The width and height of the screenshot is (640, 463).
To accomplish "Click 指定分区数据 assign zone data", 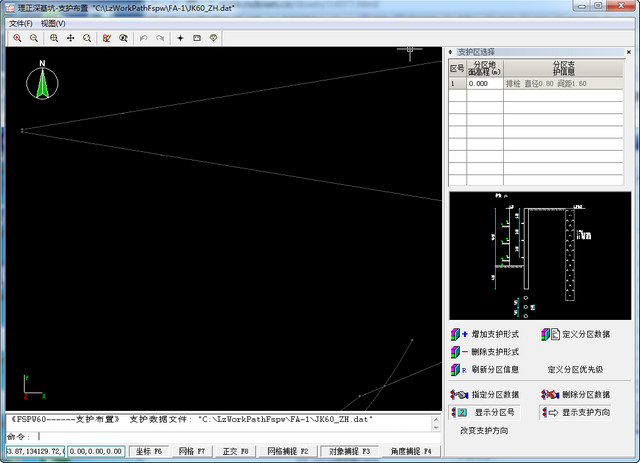I will (485, 395).
